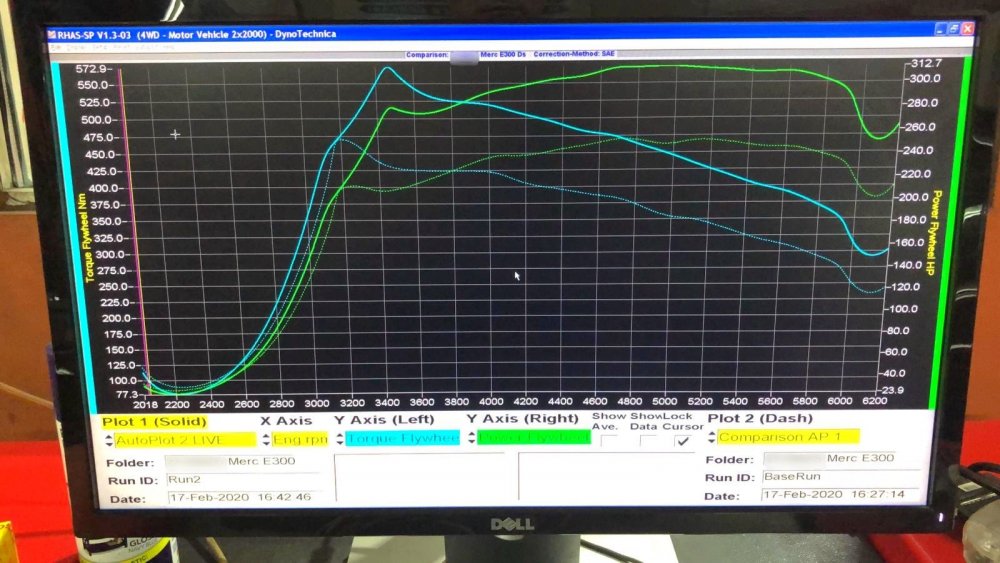Uncheck the Lock Cursor checkbox

(683, 441)
